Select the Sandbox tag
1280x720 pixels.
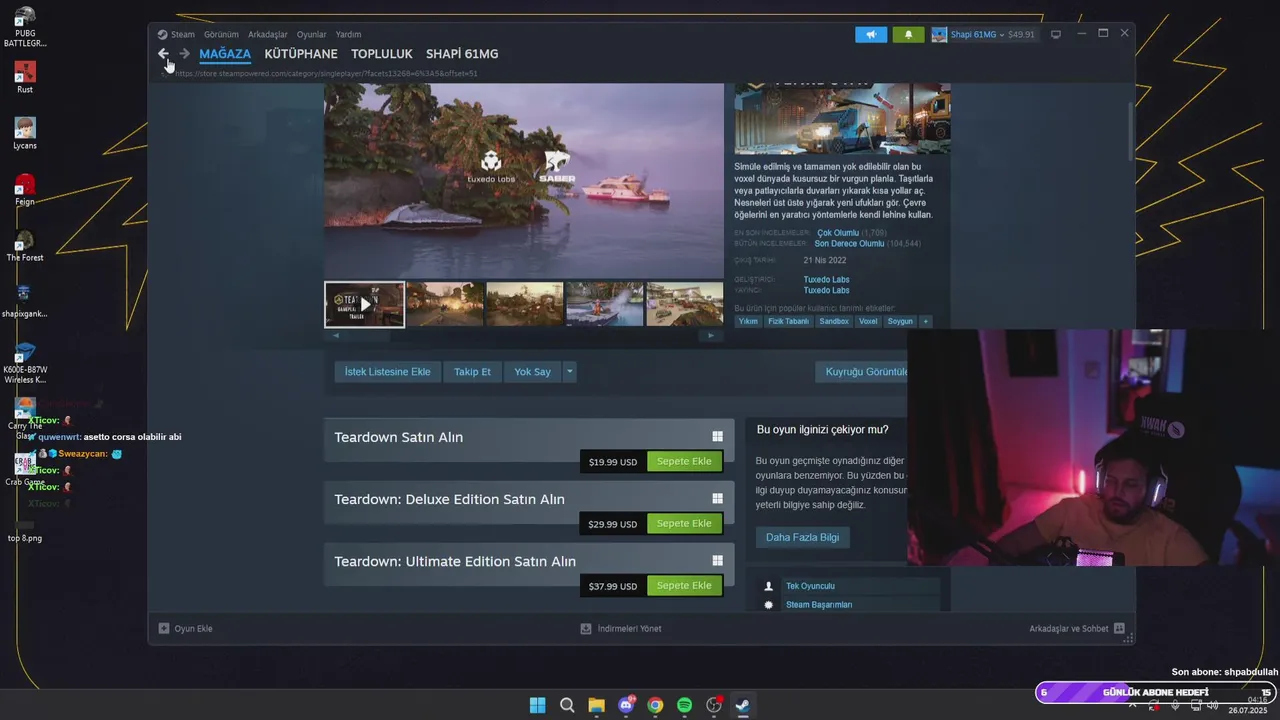[x=834, y=321]
